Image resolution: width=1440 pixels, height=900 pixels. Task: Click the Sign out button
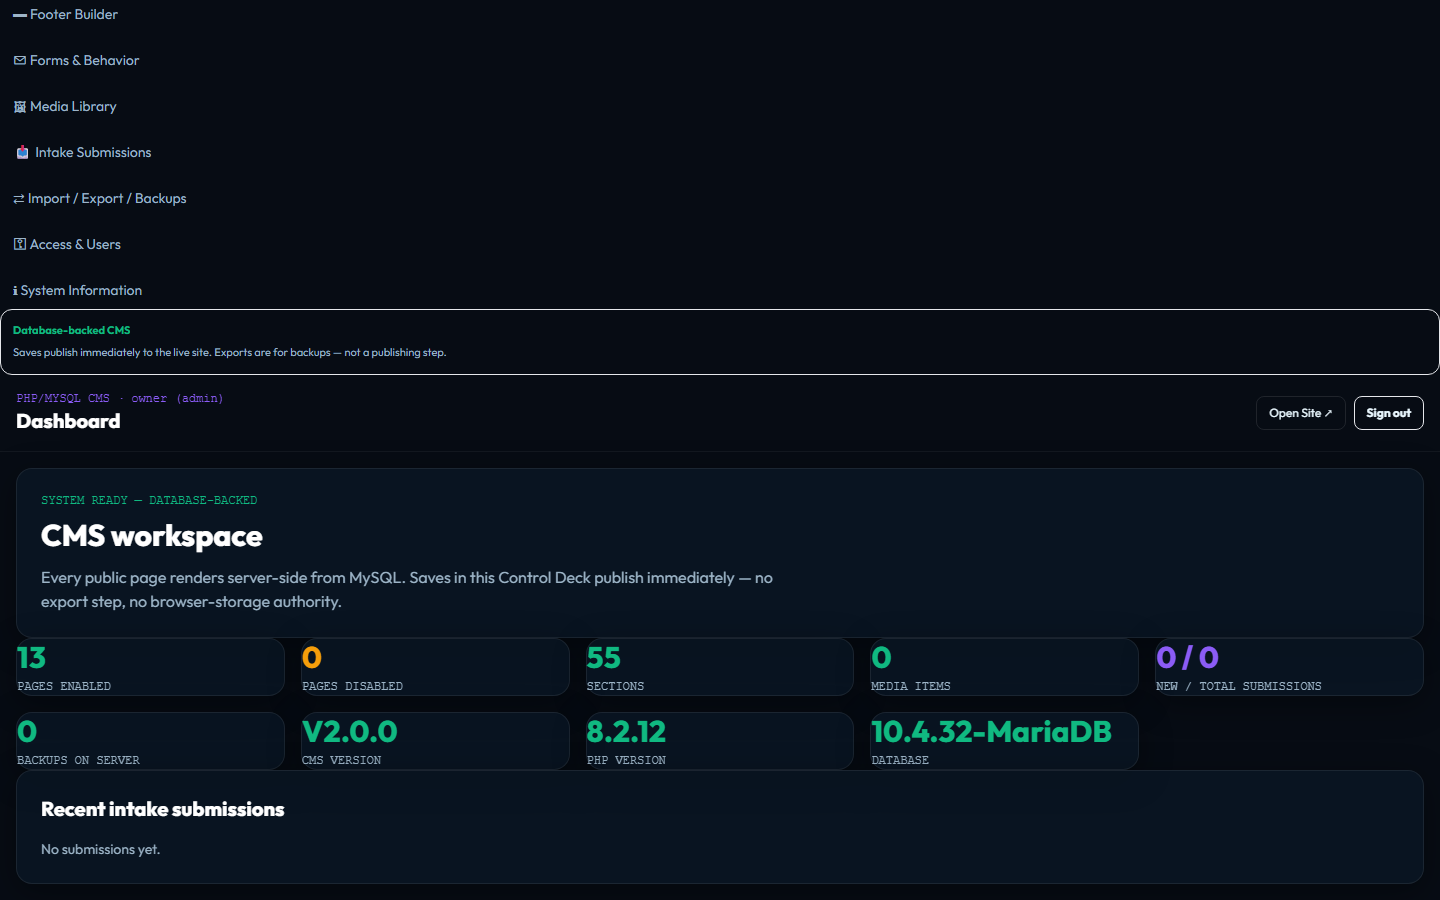(x=1388, y=413)
